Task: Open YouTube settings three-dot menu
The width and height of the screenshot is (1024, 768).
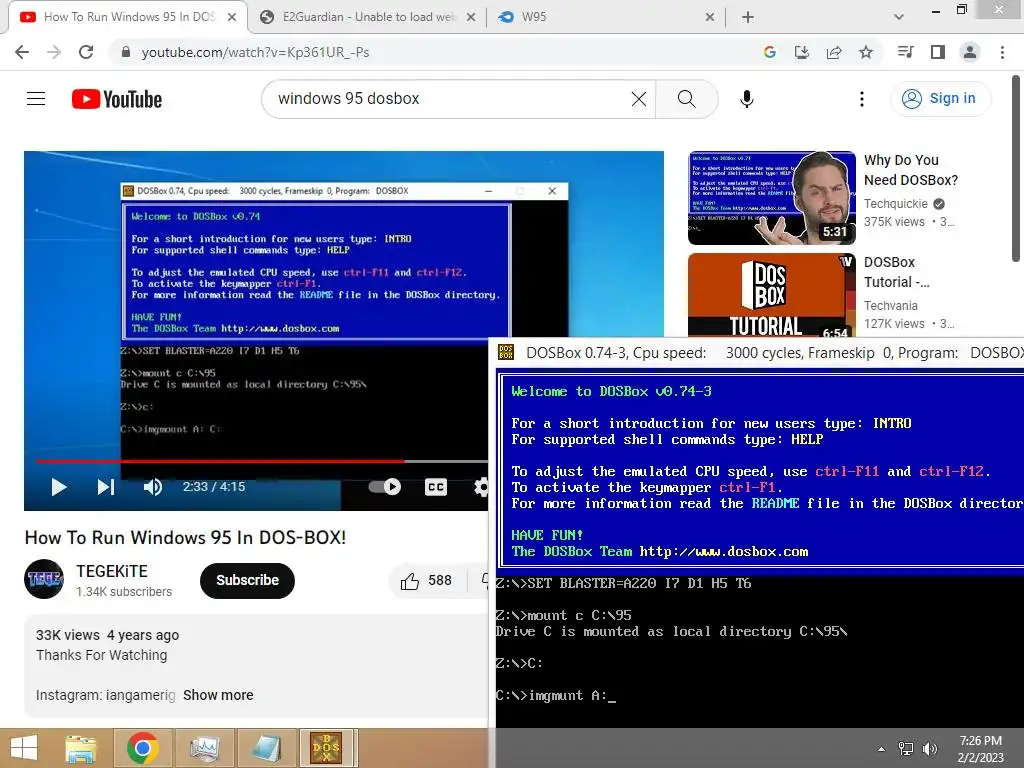Action: (862, 99)
